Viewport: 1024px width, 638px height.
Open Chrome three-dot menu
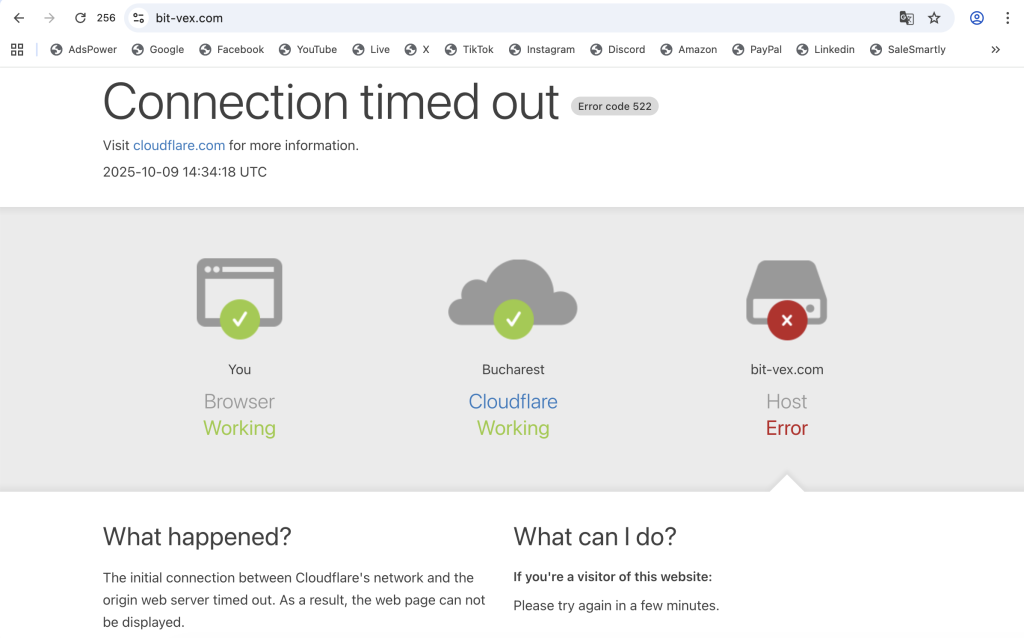[x=1007, y=18]
